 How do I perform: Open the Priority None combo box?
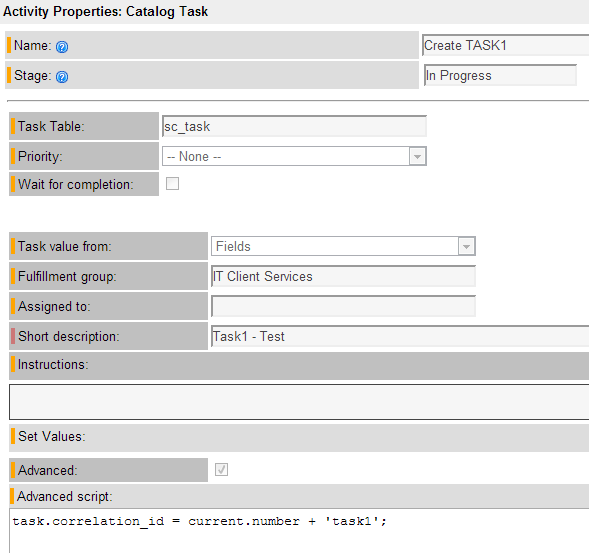pos(294,156)
